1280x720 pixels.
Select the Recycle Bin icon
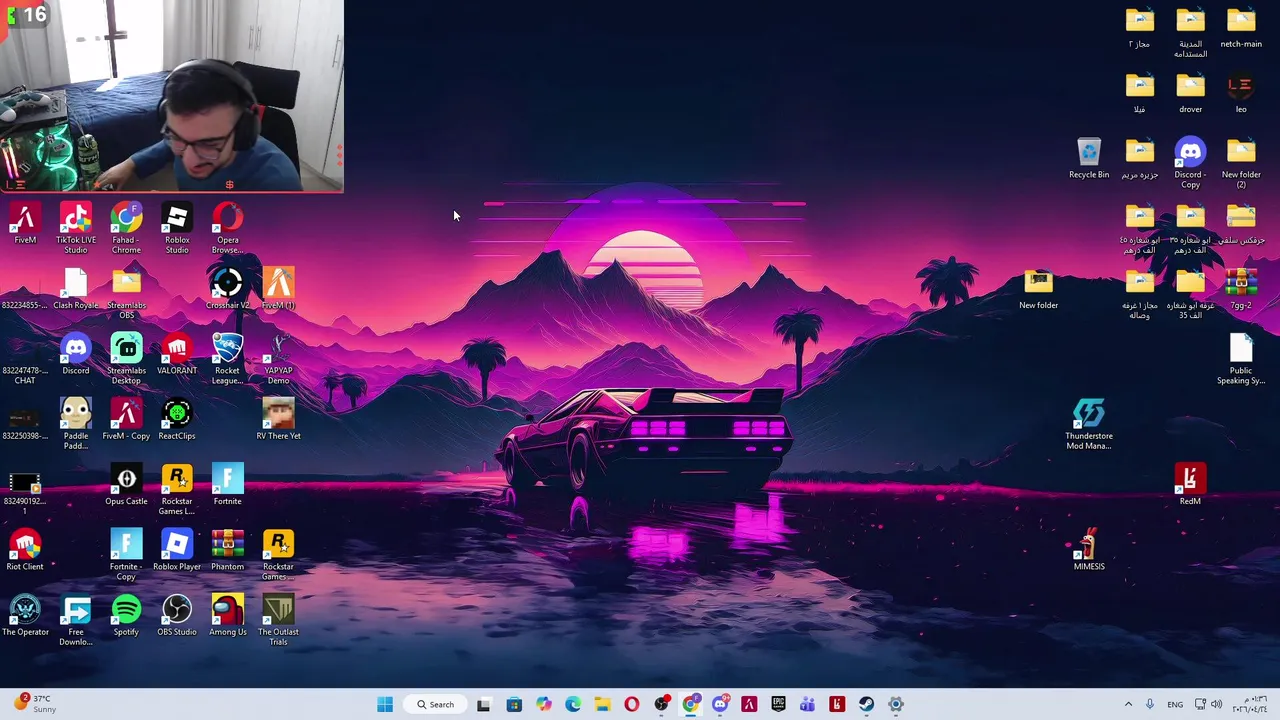point(1089,158)
